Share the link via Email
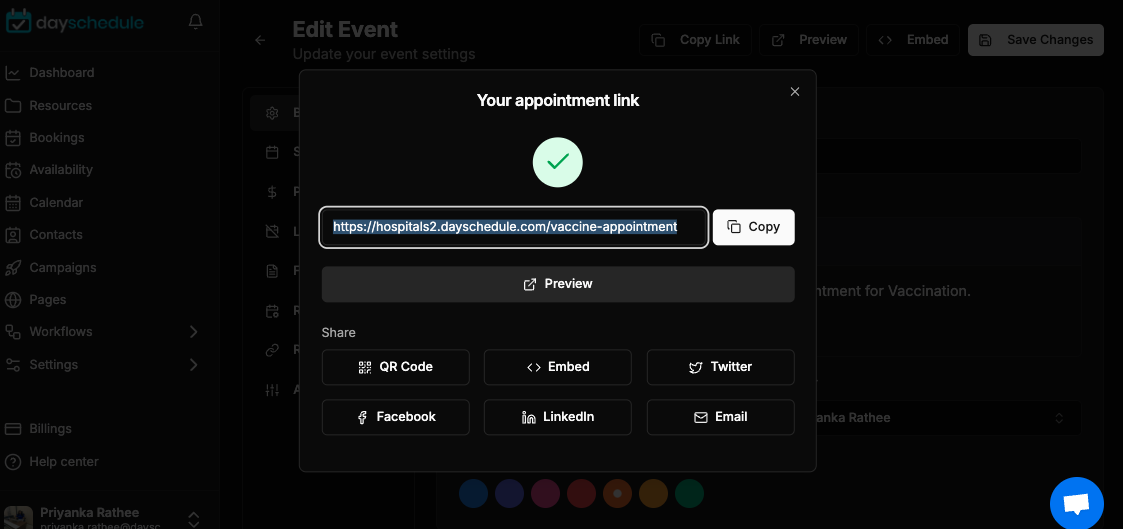 click(x=720, y=417)
